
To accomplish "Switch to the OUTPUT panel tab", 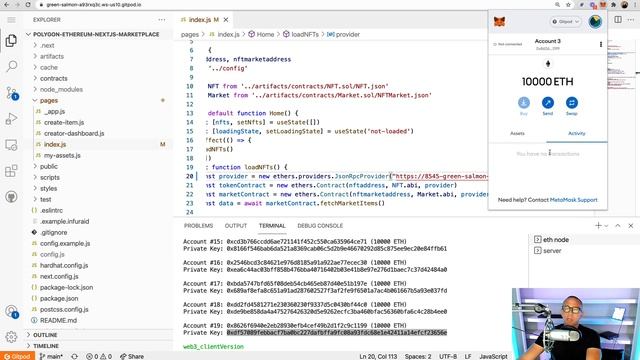I will point(236,226).
